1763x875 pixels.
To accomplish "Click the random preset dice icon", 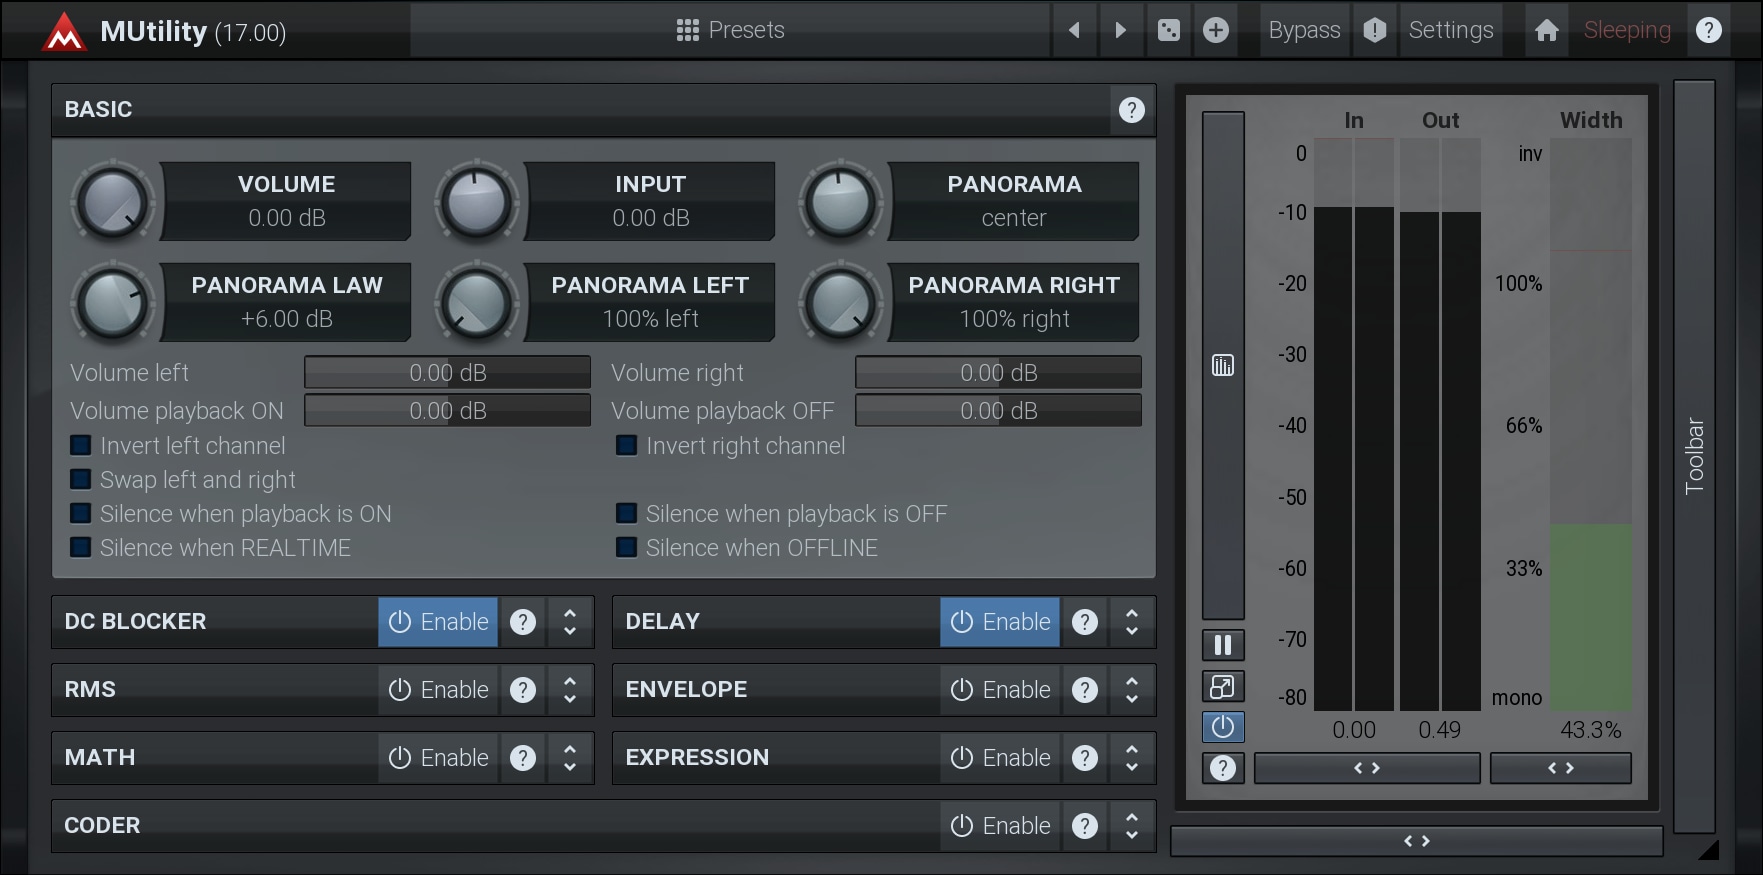I will [x=1168, y=30].
